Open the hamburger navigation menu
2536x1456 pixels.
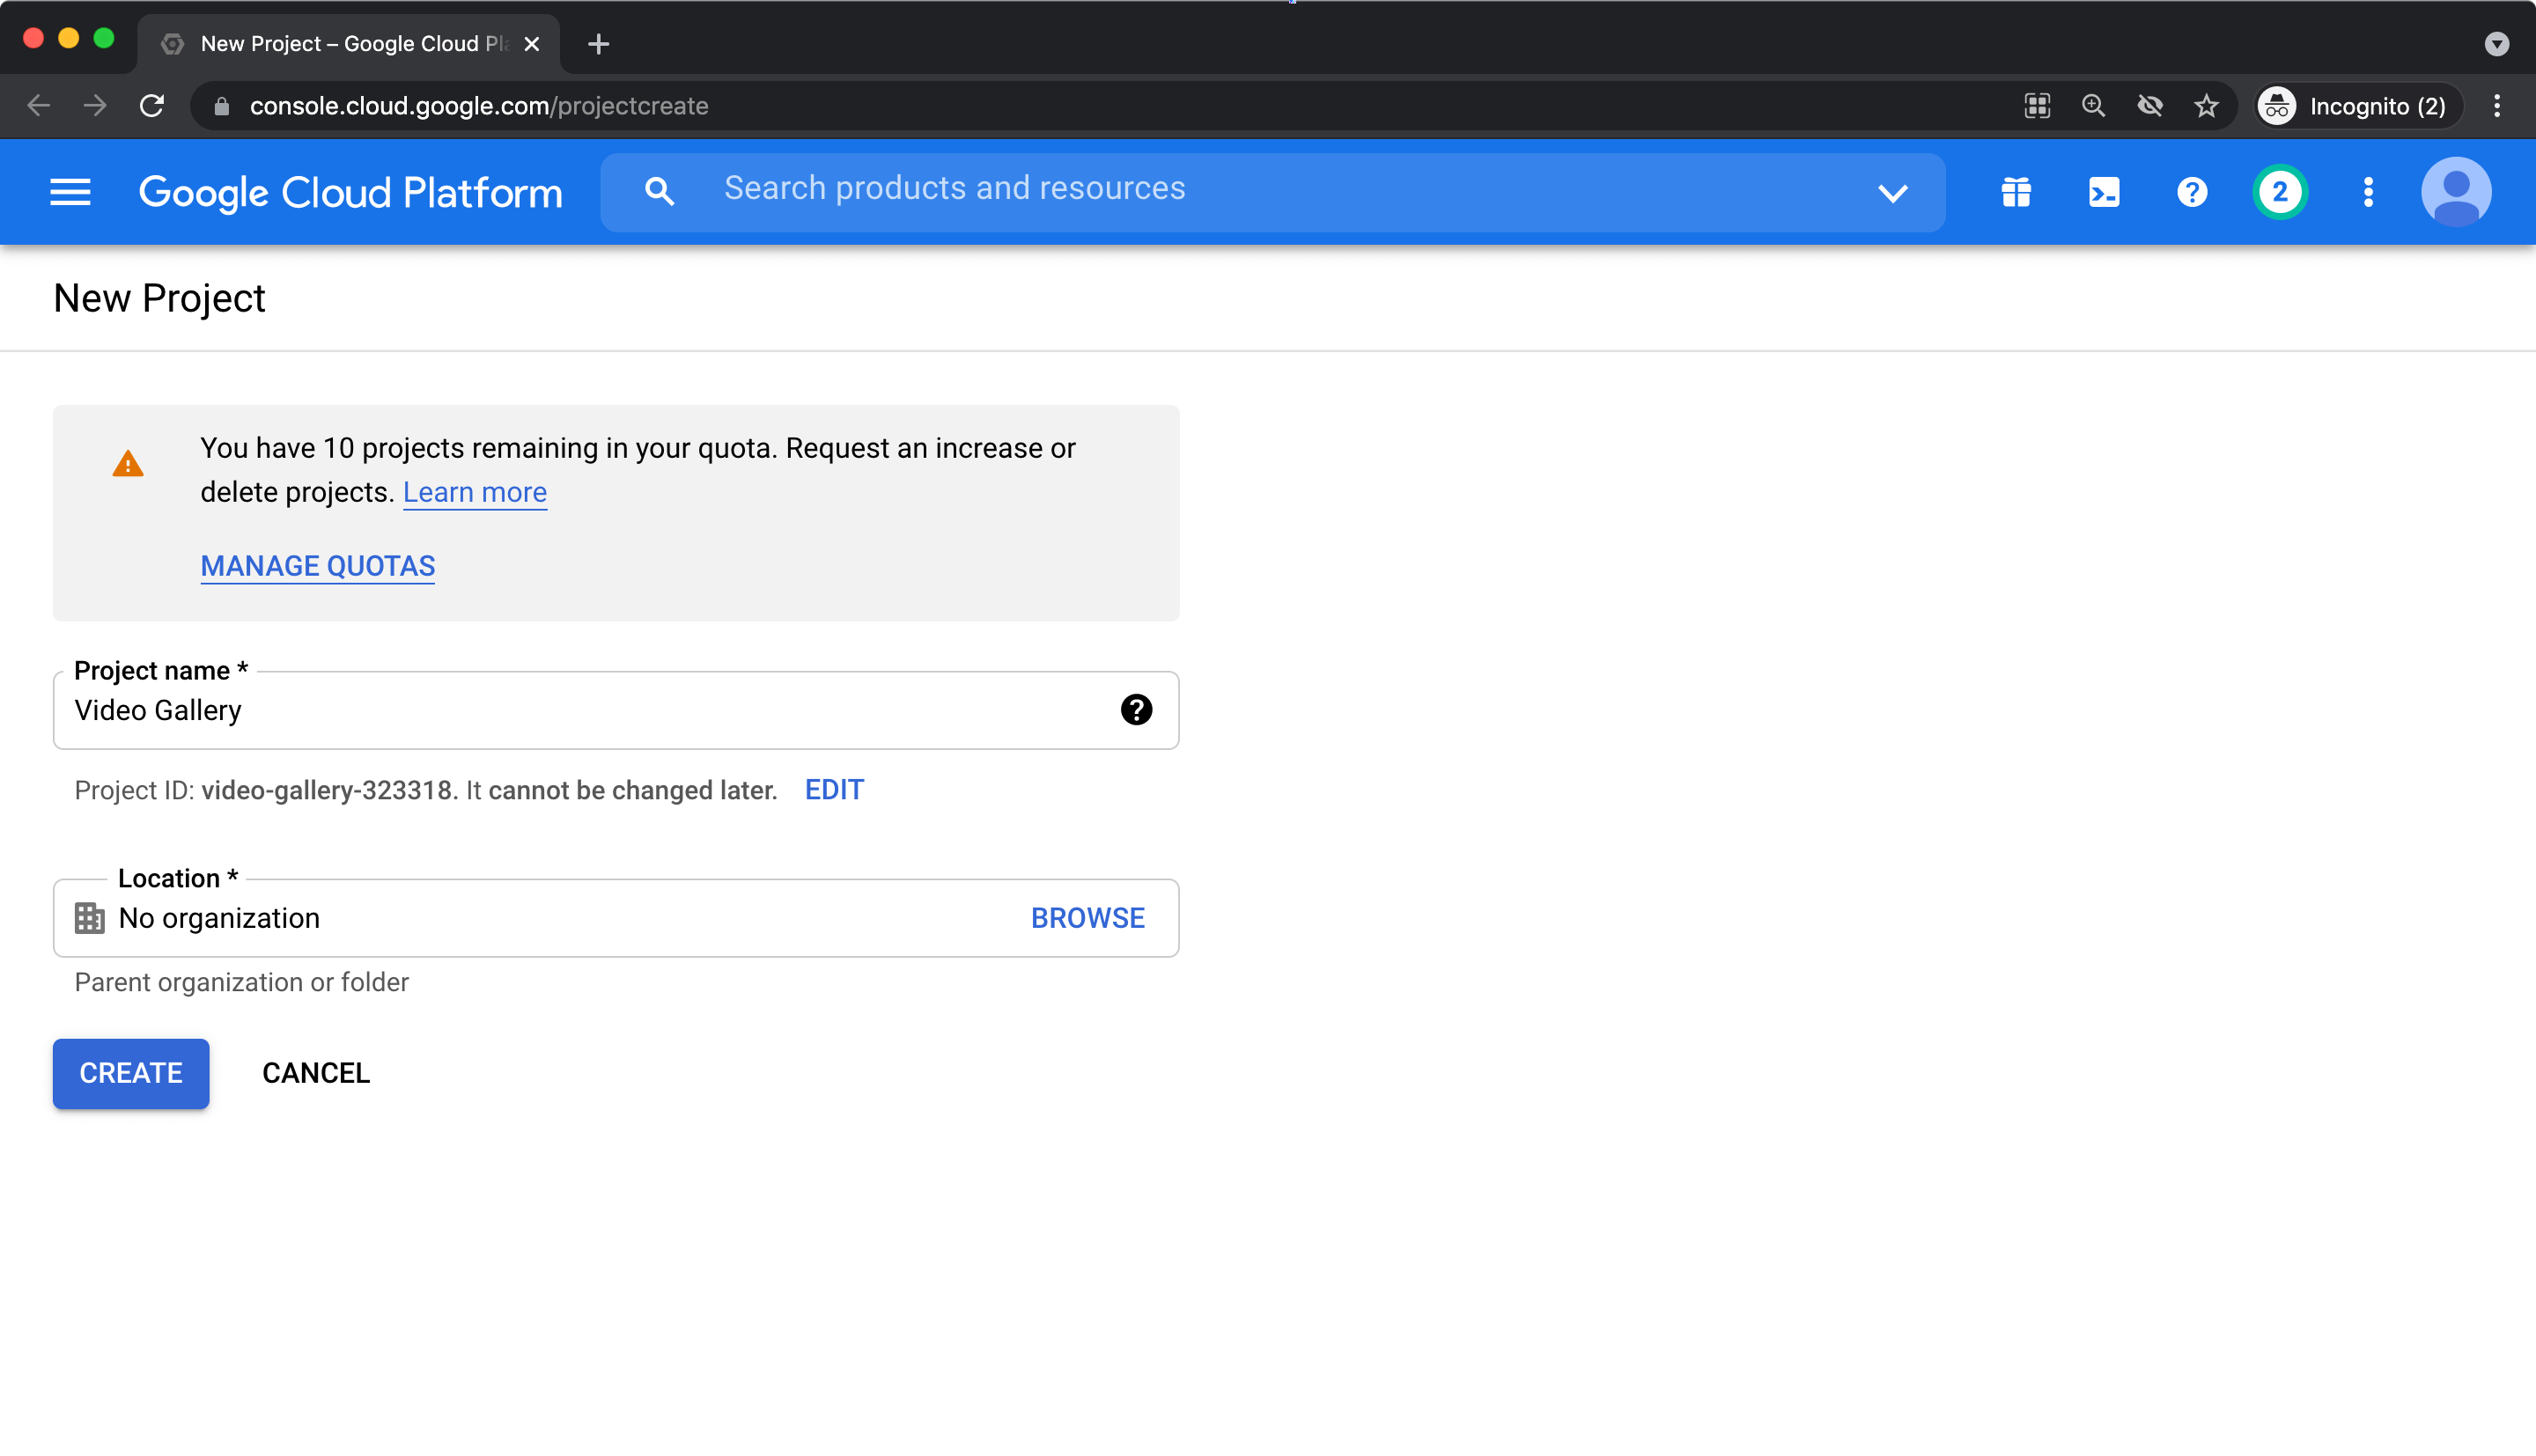click(70, 192)
